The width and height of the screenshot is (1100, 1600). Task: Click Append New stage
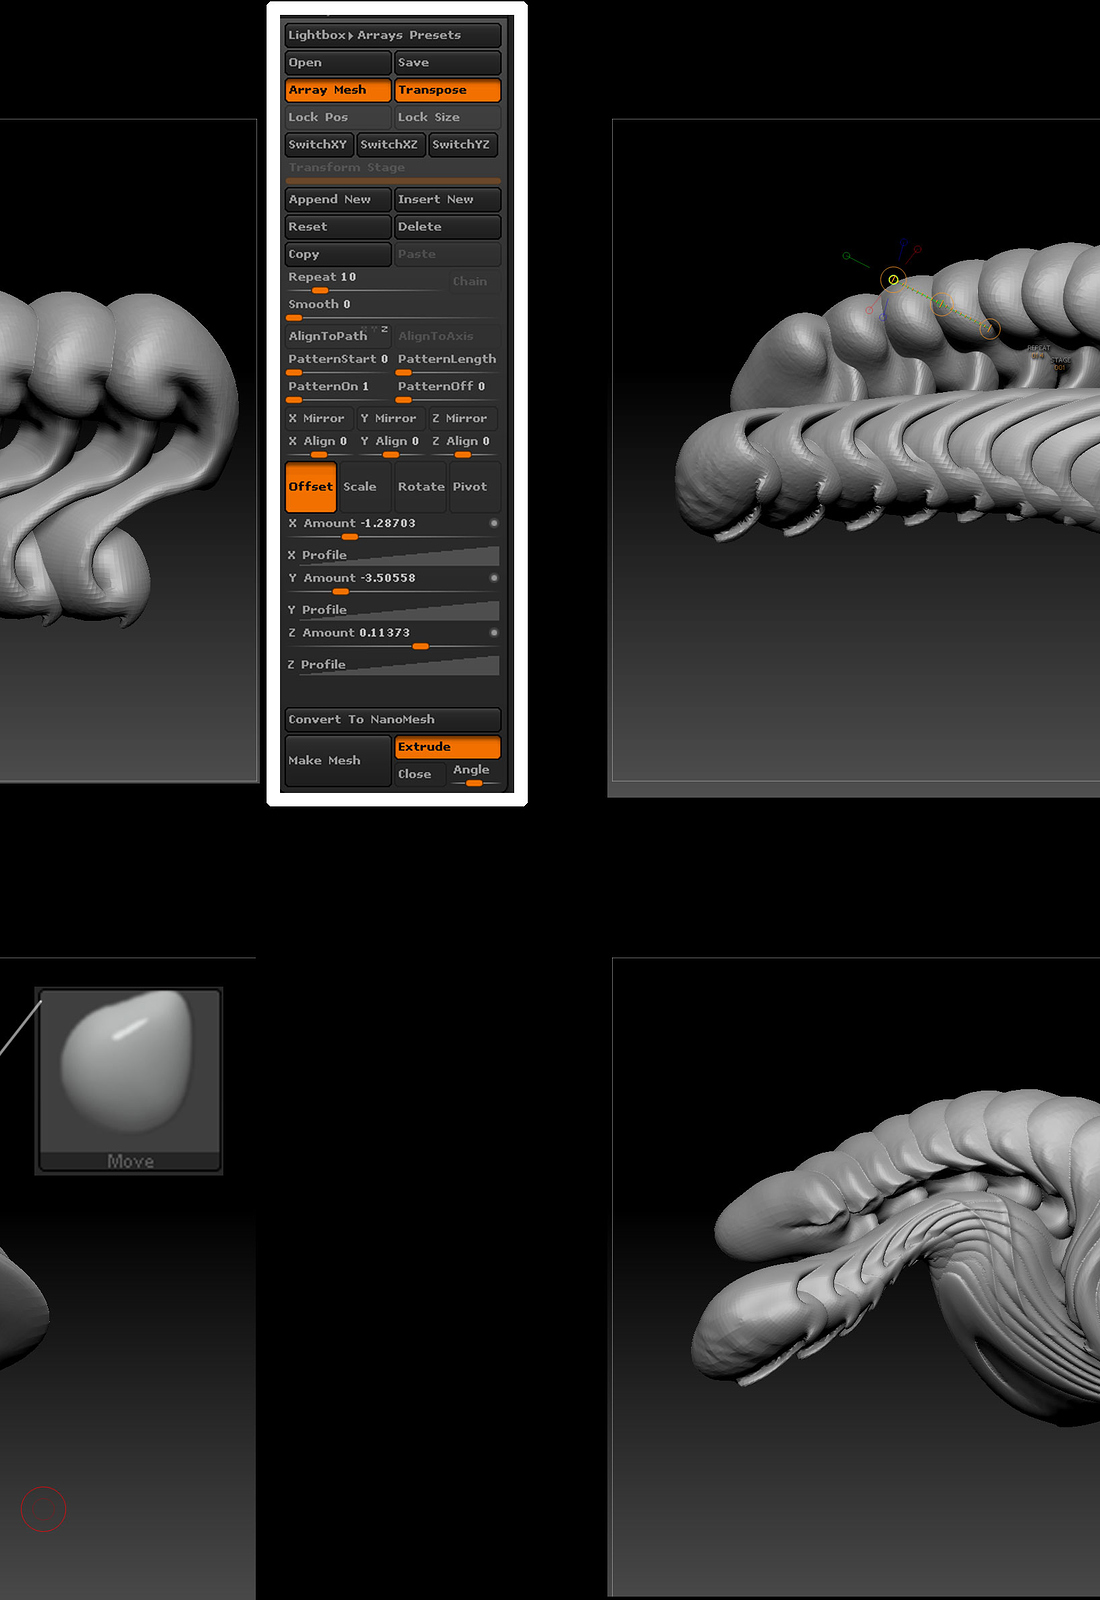pyautogui.click(x=338, y=199)
